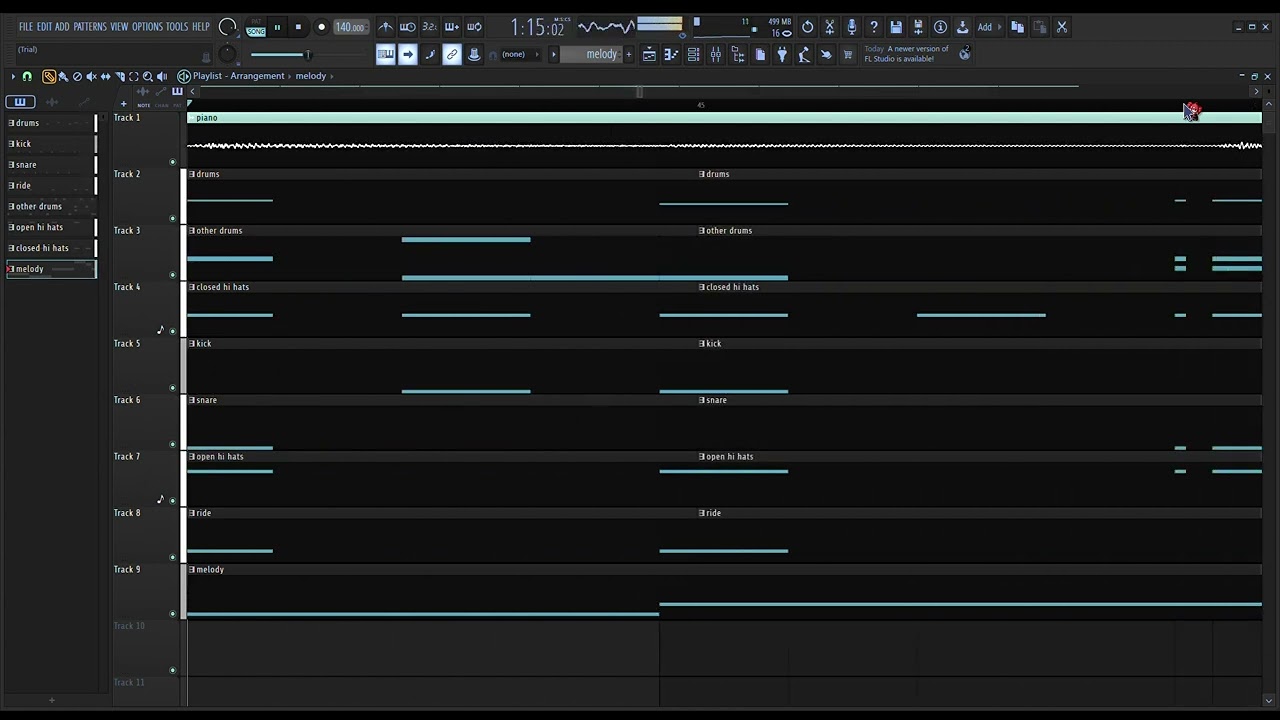Select the closed hi hats pattern in picker
The width and height of the screenshot is (1280, 720).
52,248
